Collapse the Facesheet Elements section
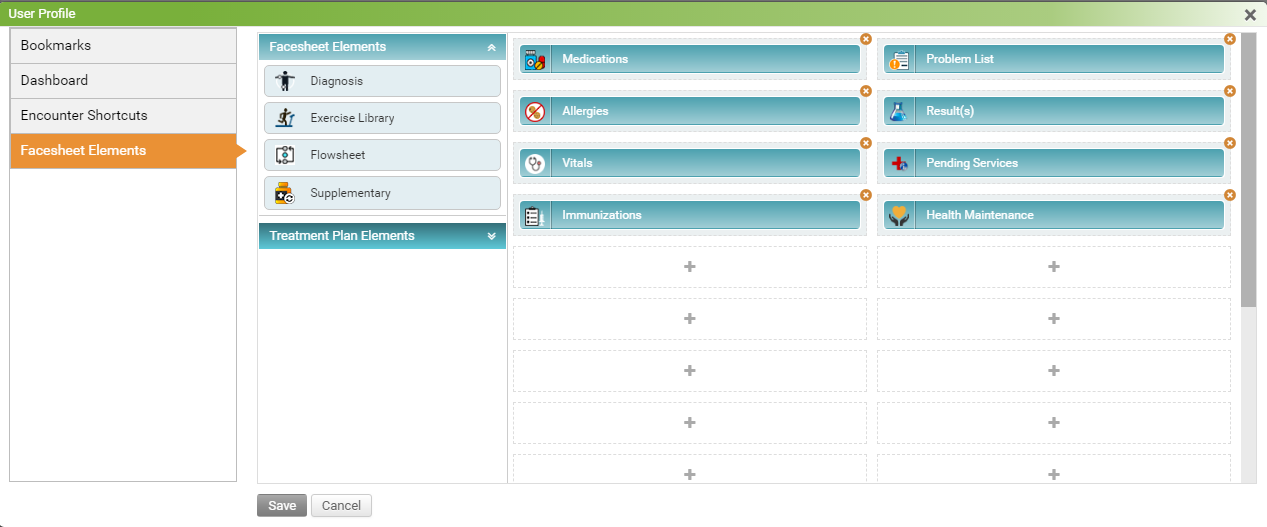Viewport: 1267px width, 527px height. point(490,47)
